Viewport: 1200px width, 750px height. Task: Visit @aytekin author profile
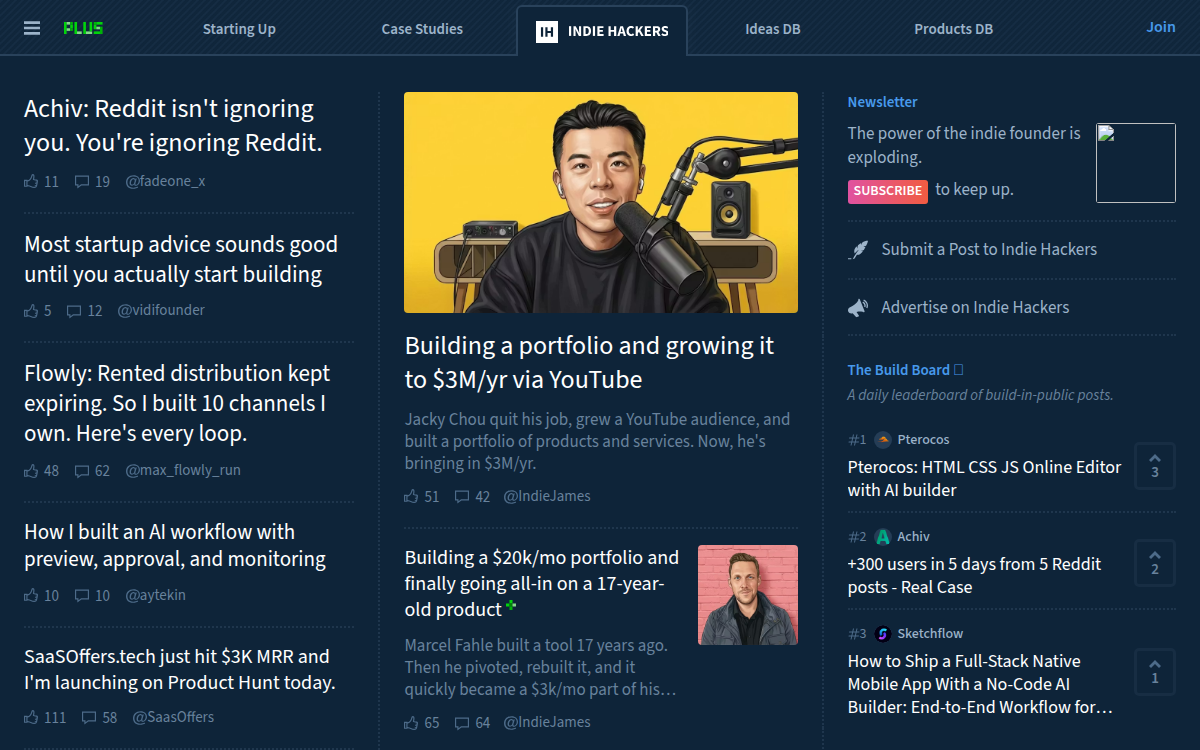(x=155, y=595)
